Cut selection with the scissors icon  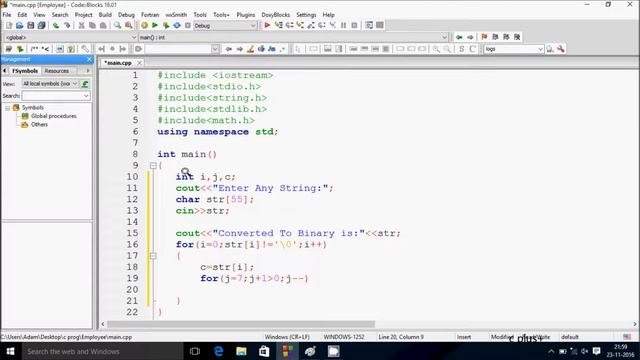pyautogui.click(x=82, y=25)
